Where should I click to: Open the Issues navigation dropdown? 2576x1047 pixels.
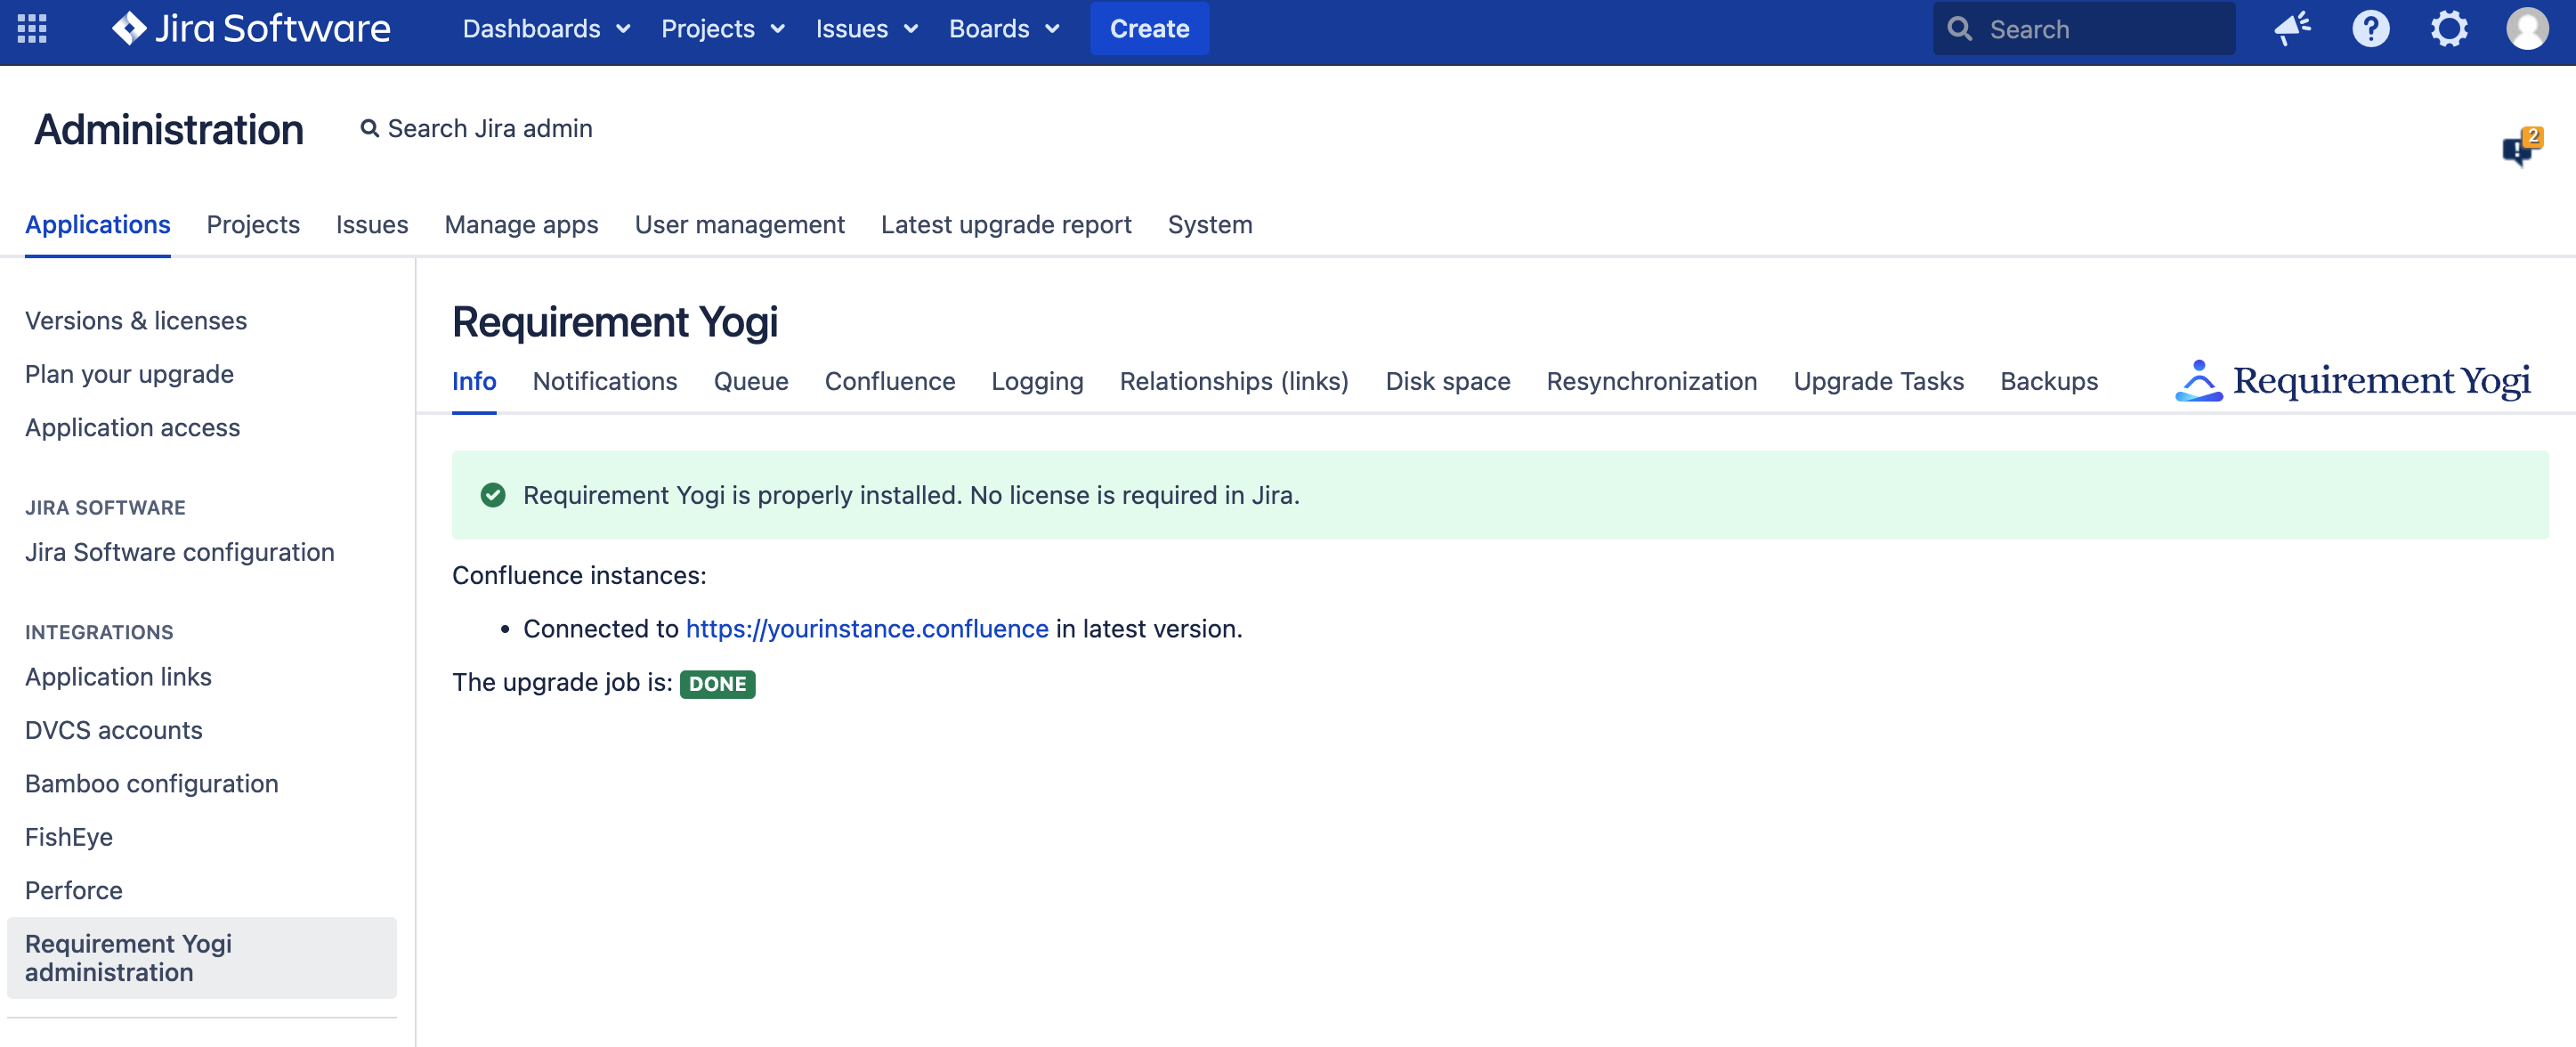pos(865,29)
